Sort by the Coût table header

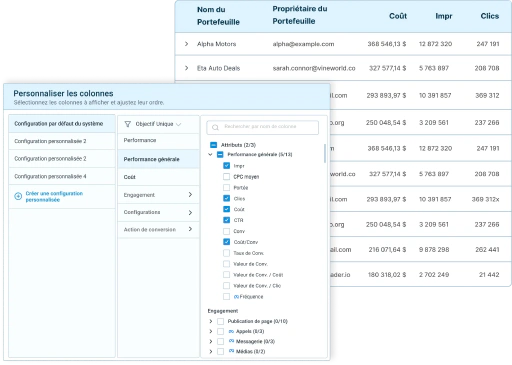398,16
